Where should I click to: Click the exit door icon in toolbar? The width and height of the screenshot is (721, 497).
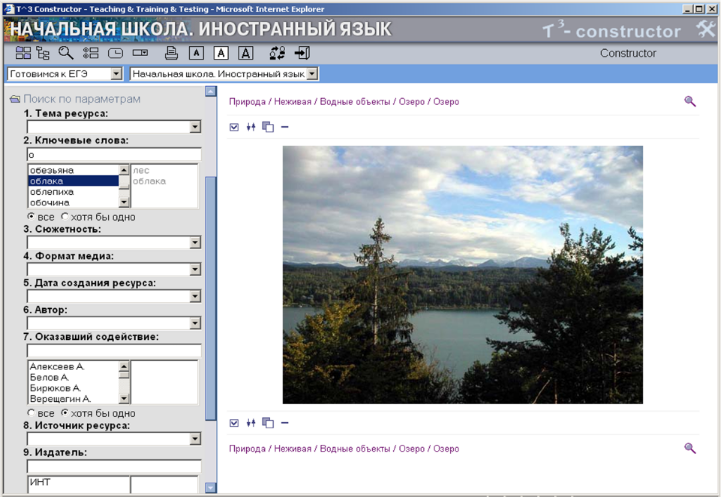[302, 53]
